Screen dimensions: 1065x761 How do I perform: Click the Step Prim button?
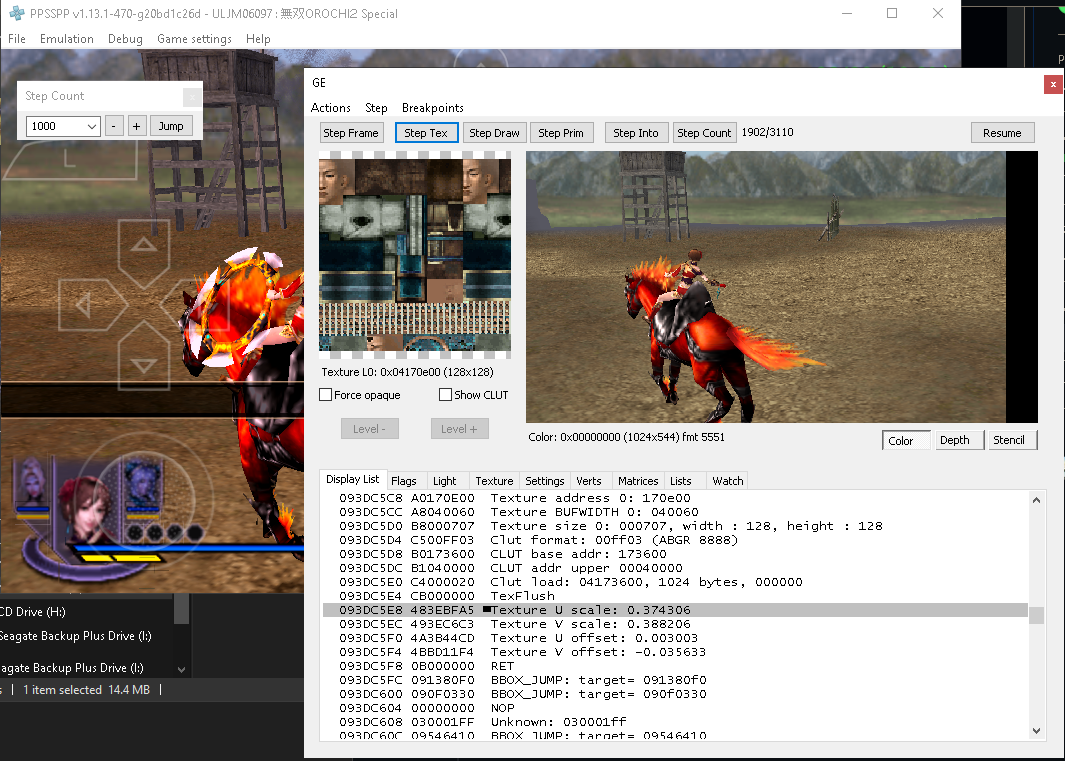561,132
